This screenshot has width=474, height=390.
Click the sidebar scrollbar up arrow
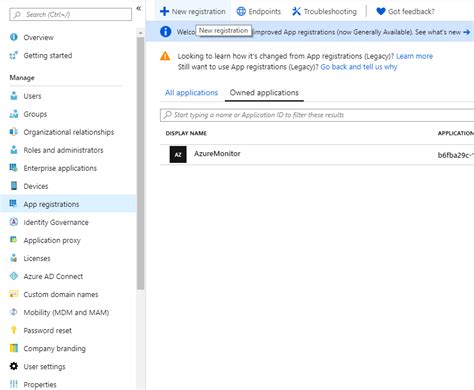pos(140,33)
